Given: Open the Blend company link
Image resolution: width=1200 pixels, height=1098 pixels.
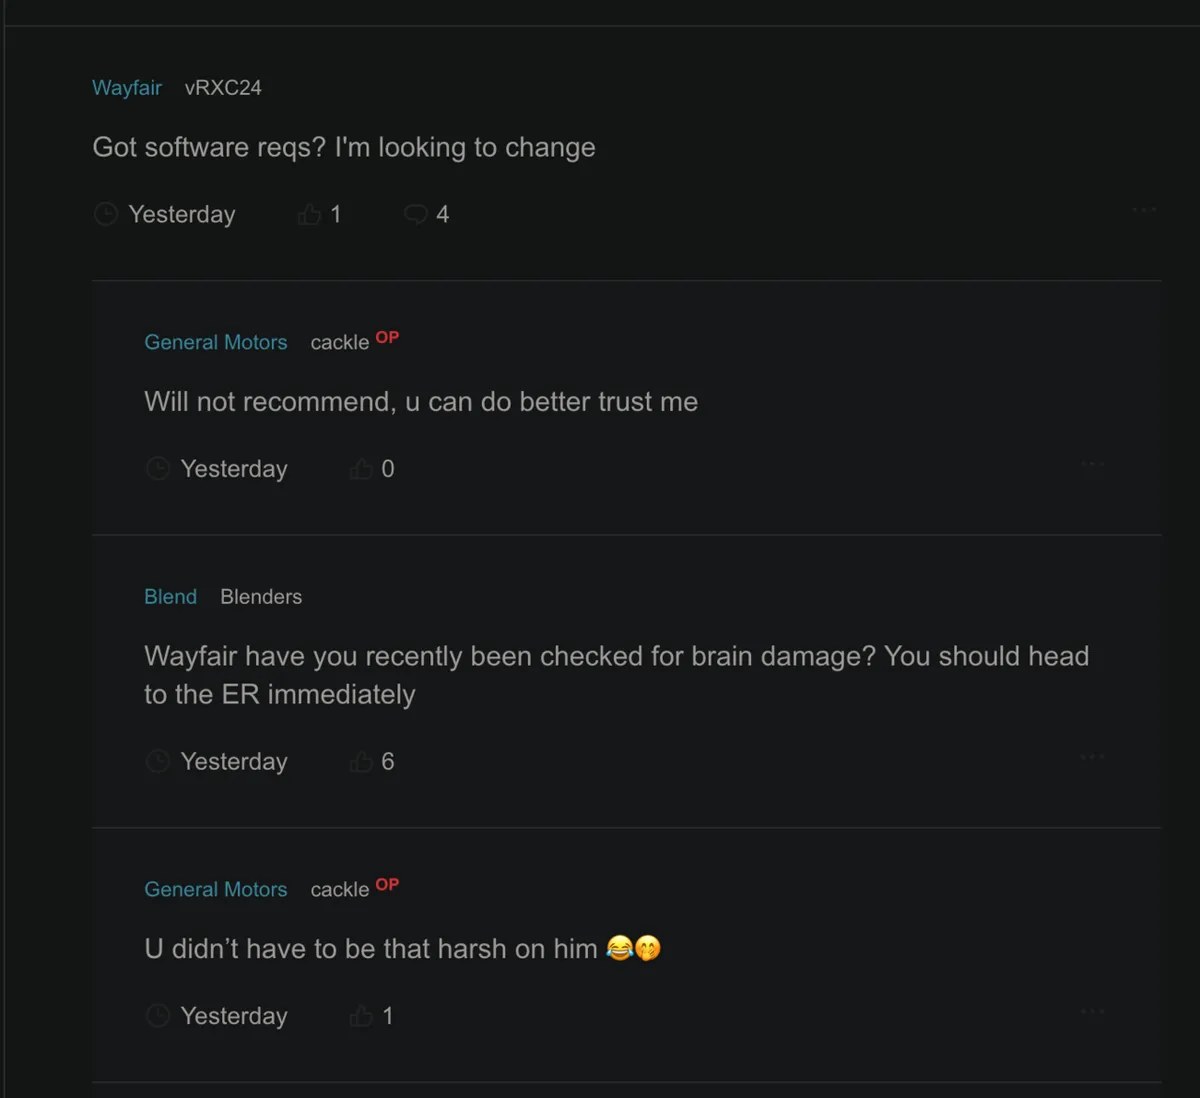Looking at the screenshot, I should click(x=170, y=597).
